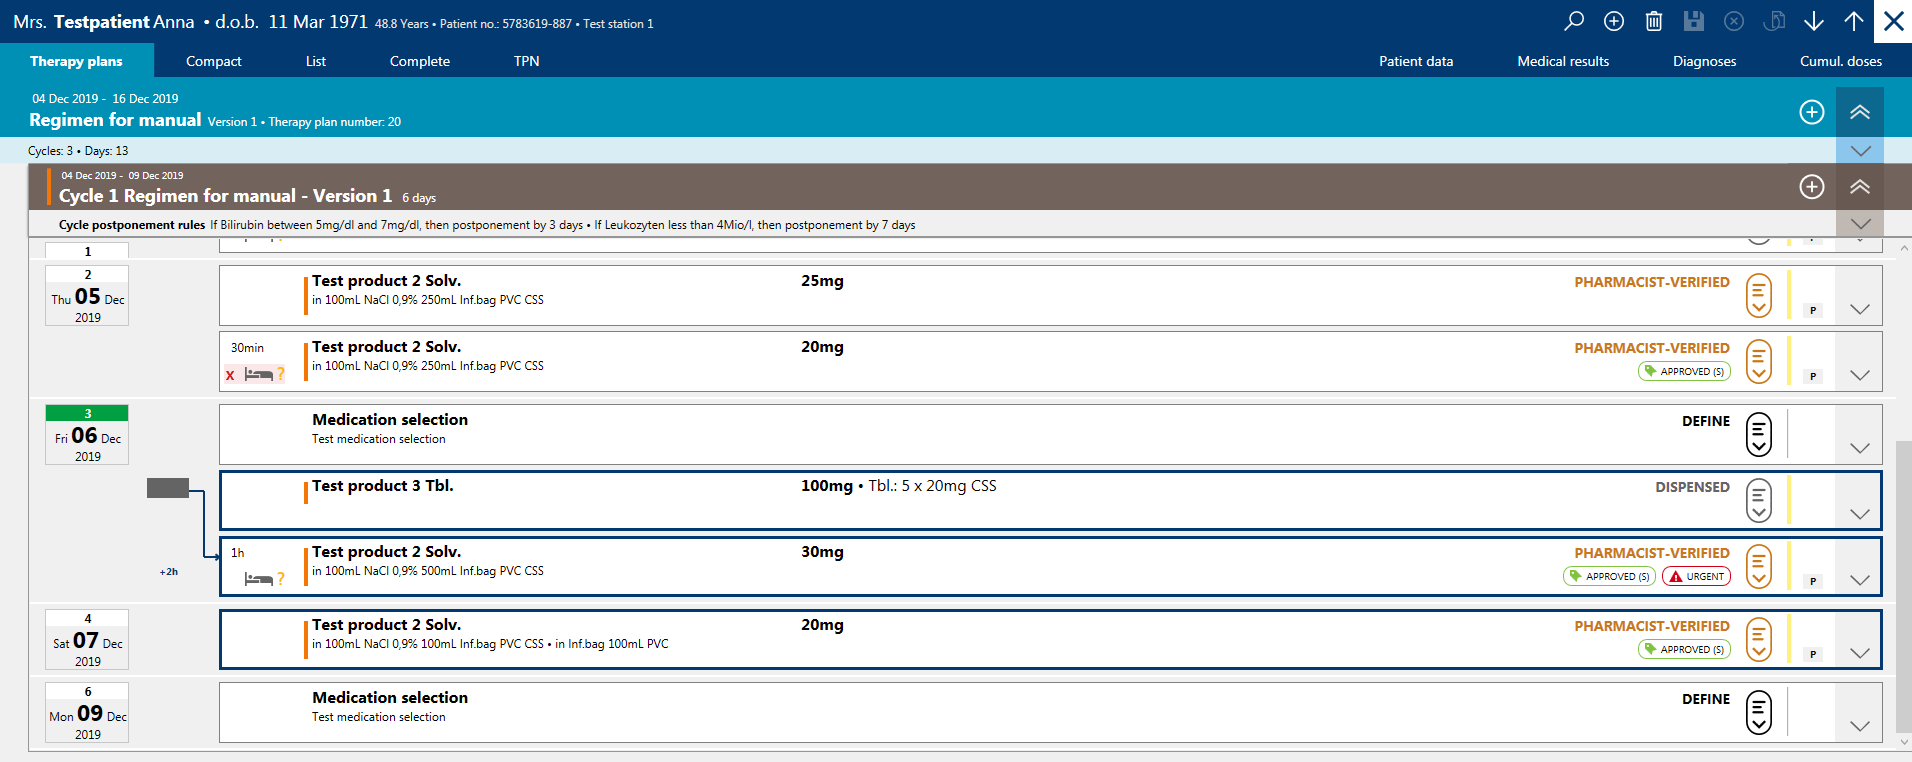Image resolution: width=1912 pixels, height=762 pixels.
Task: Click the down arrow navigation icon
Action: click(1814, 21)
